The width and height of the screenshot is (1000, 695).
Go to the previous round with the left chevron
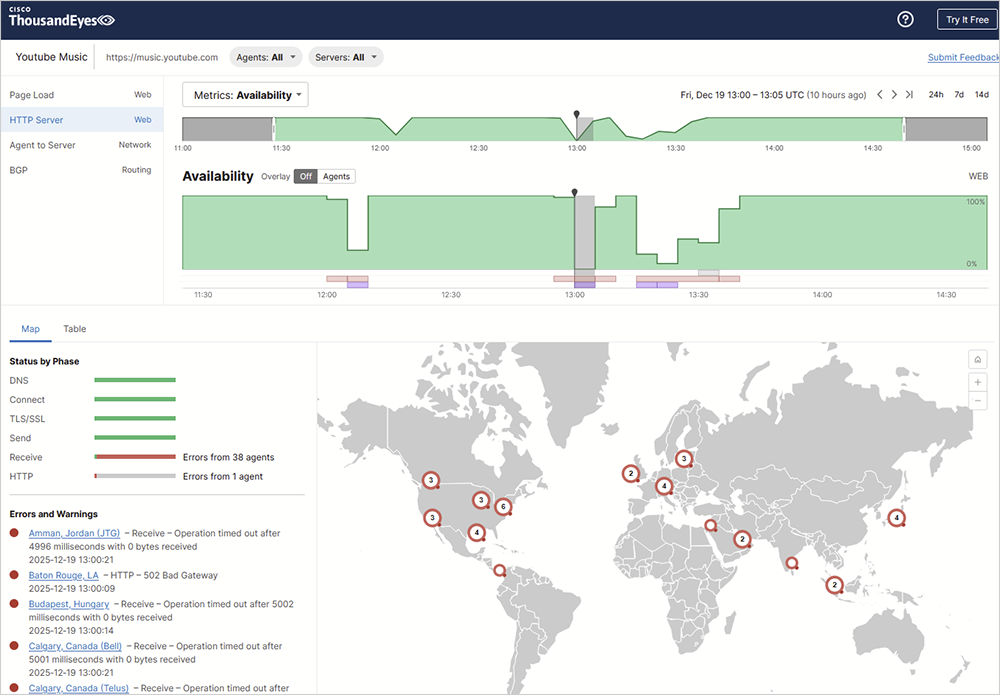[x=879, y=94]
